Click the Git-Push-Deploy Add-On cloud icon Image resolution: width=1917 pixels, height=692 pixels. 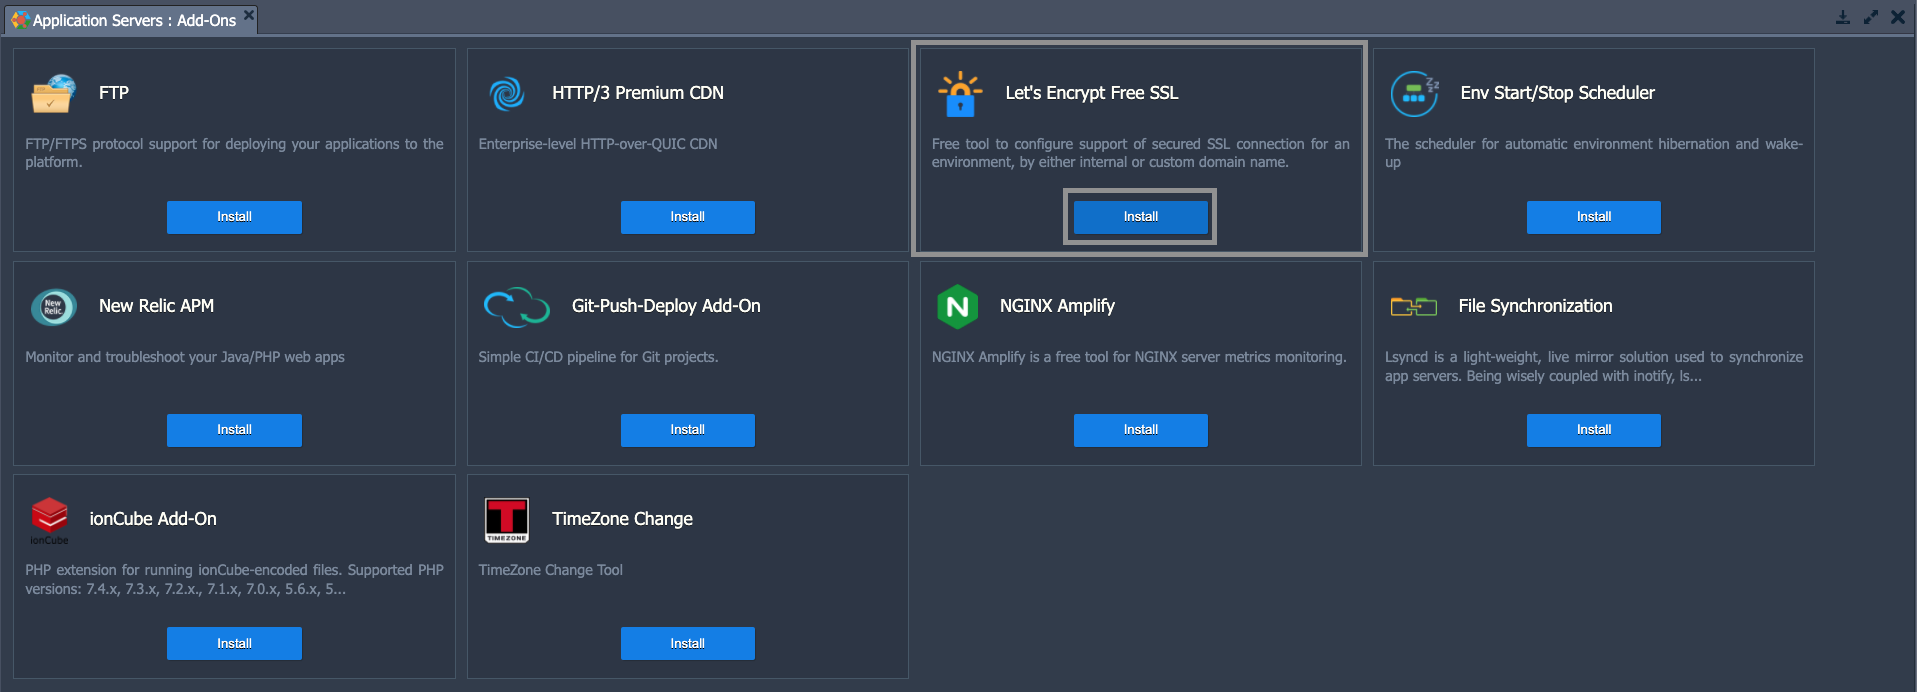click(x=516, y=307)
